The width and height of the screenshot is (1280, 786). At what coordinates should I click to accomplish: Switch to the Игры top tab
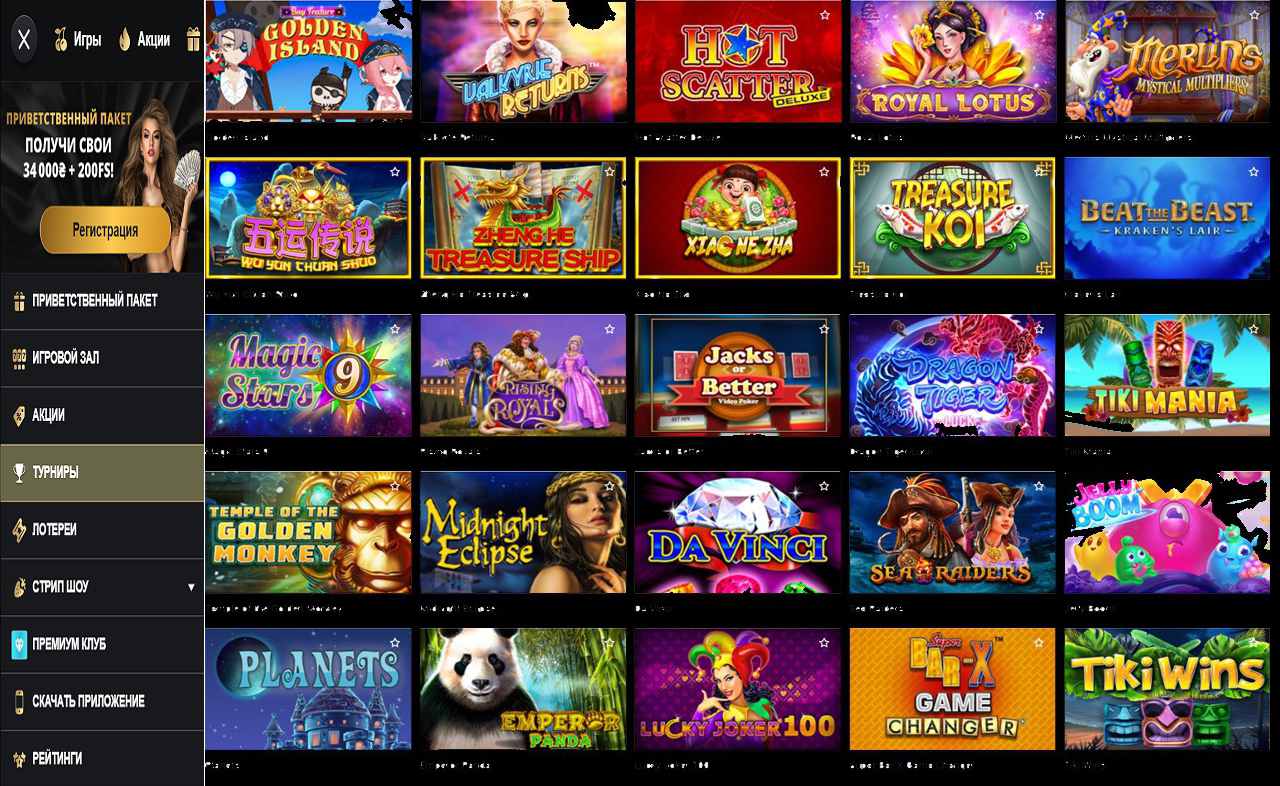(87, 40)
